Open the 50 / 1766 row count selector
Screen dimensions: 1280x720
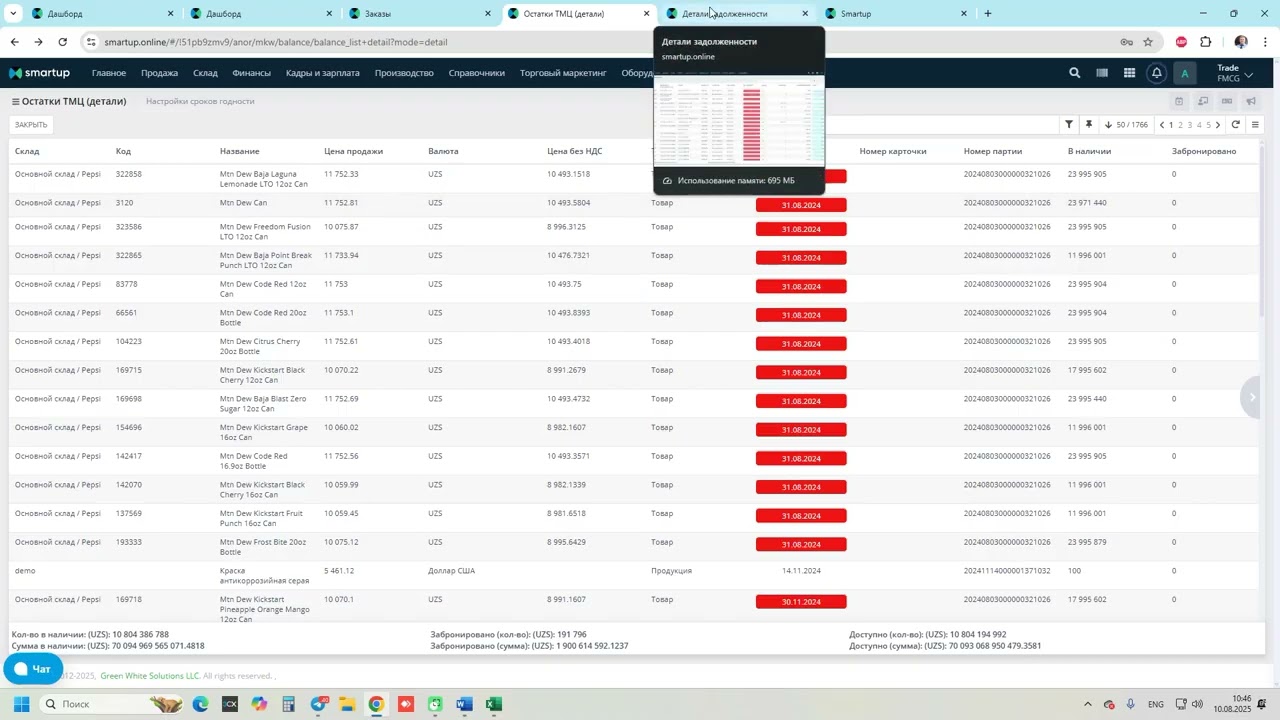1126,125
